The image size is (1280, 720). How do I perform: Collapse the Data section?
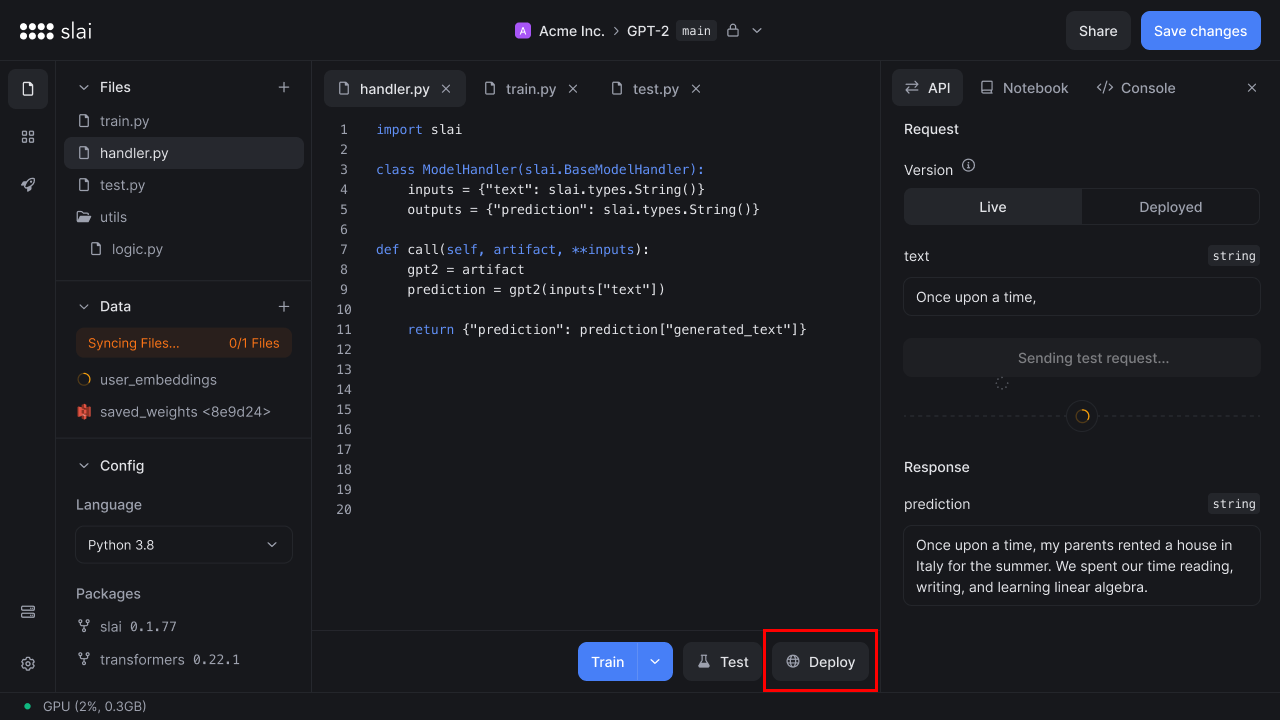tap(84, 306)
